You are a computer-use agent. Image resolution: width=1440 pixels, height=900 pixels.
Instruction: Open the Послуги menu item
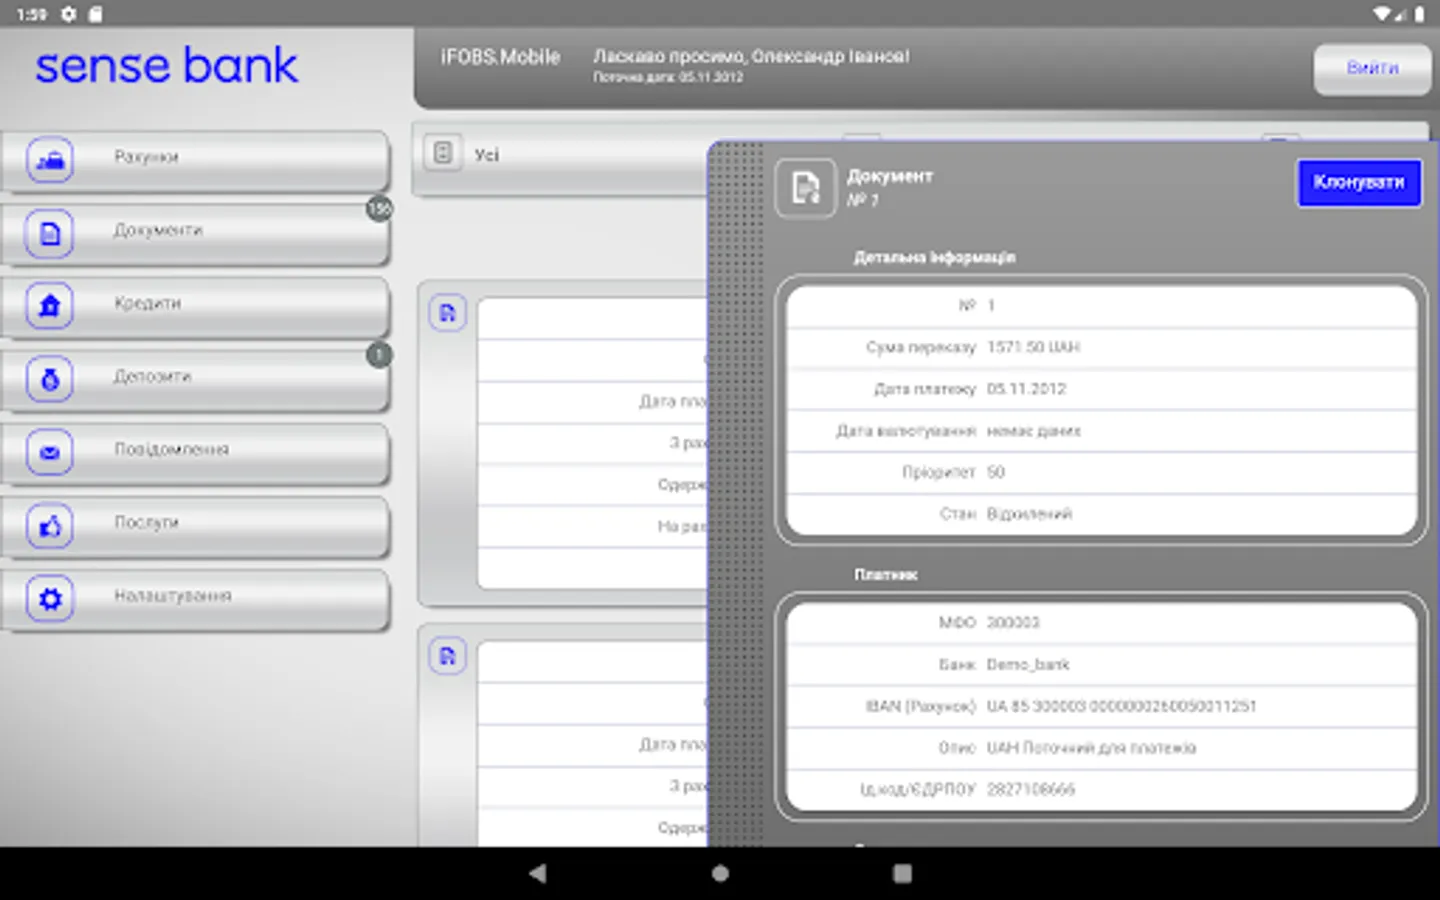[196, 525]
